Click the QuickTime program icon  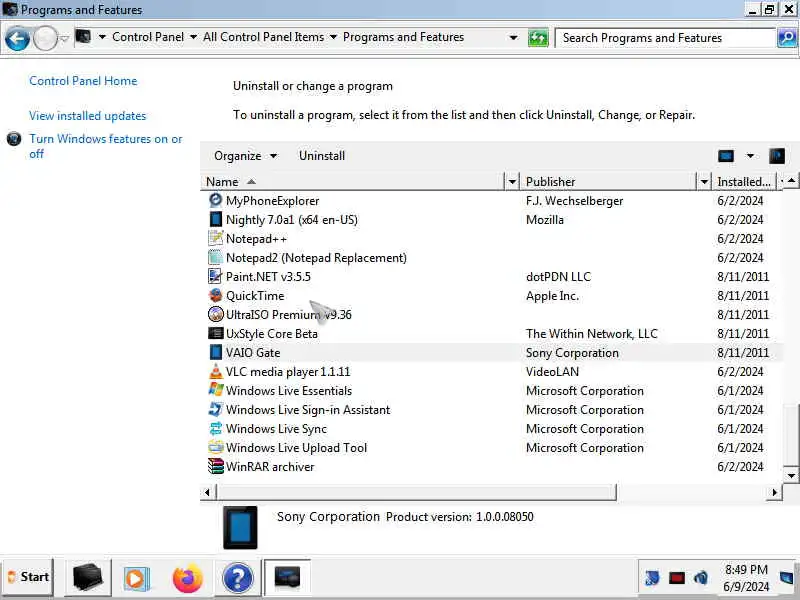pos(215,295)
